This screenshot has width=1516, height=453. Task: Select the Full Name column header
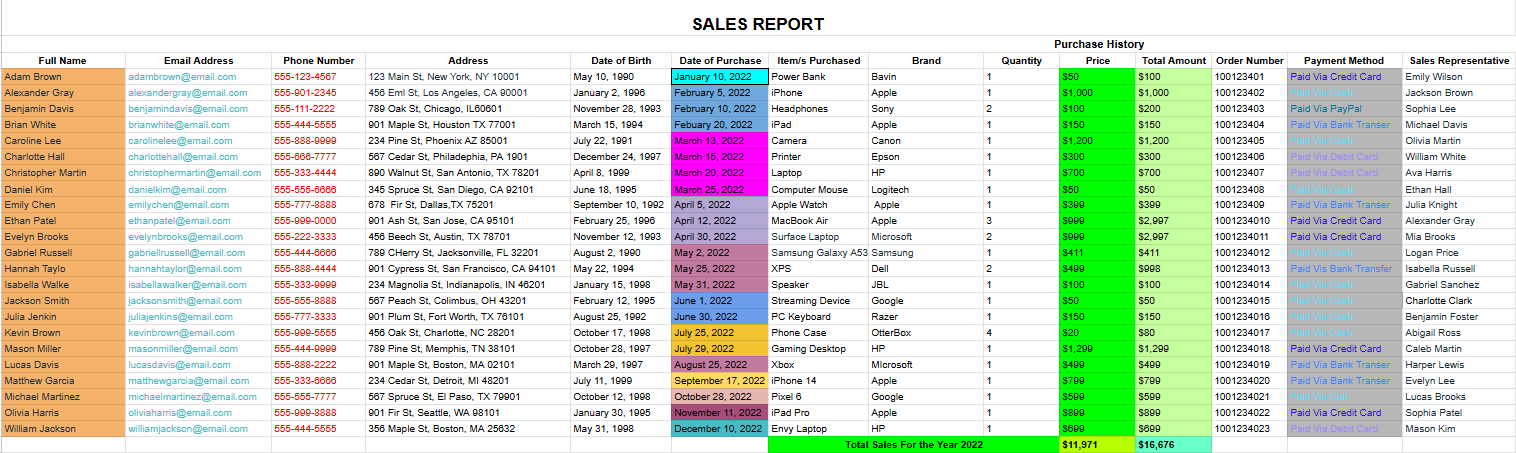coord(63,61)
